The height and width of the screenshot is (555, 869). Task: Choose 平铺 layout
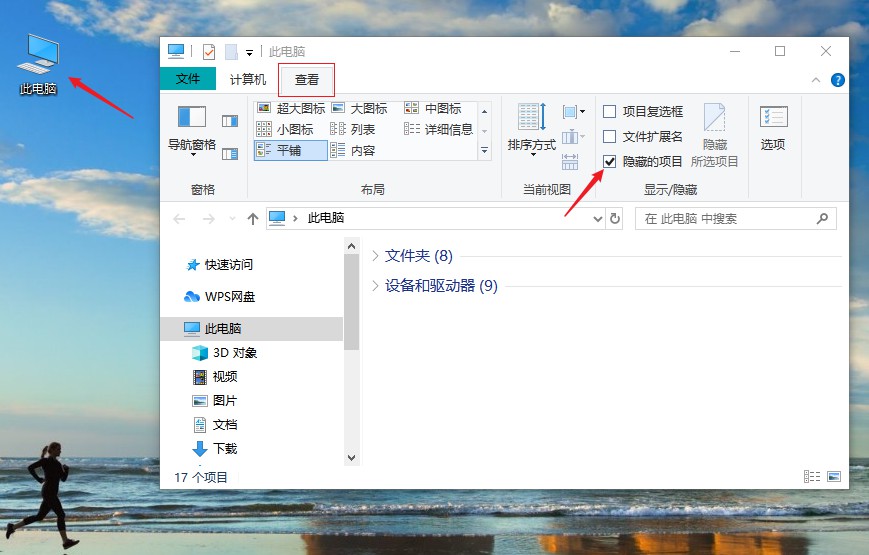(290, 150)
